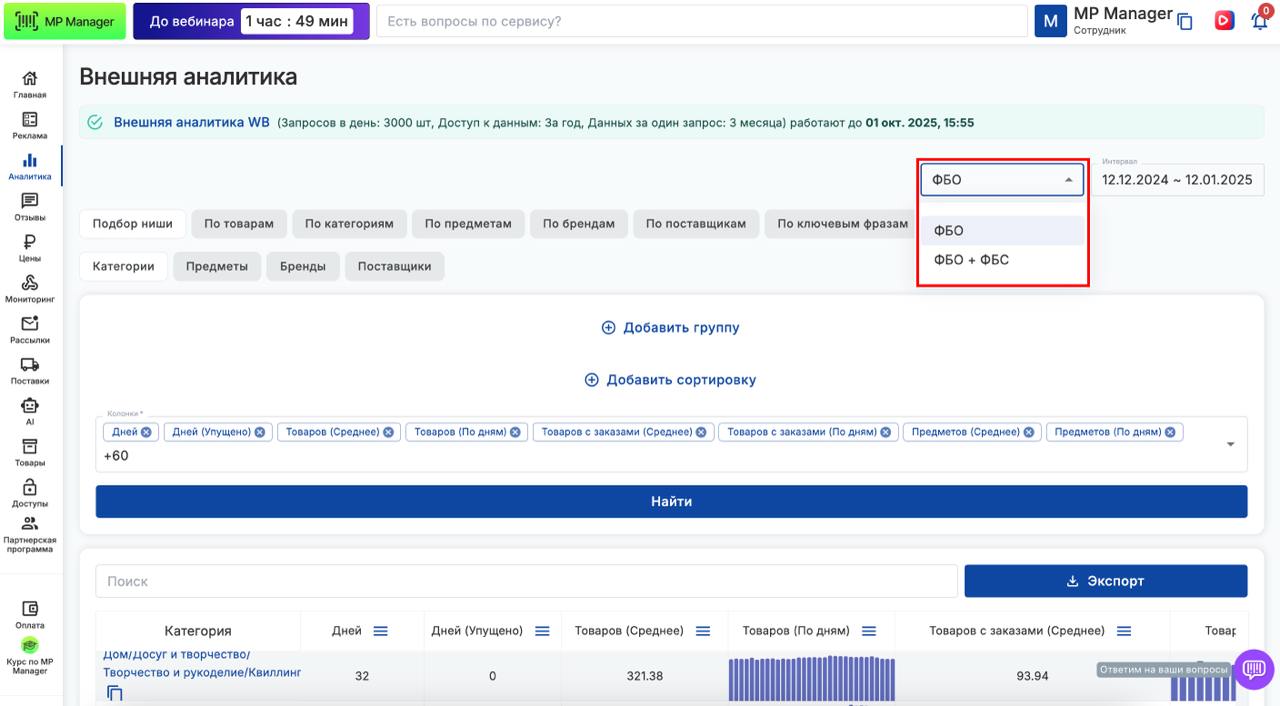Click the Поиск table search field
1280x706 pixels.
[x=526, y=581]
